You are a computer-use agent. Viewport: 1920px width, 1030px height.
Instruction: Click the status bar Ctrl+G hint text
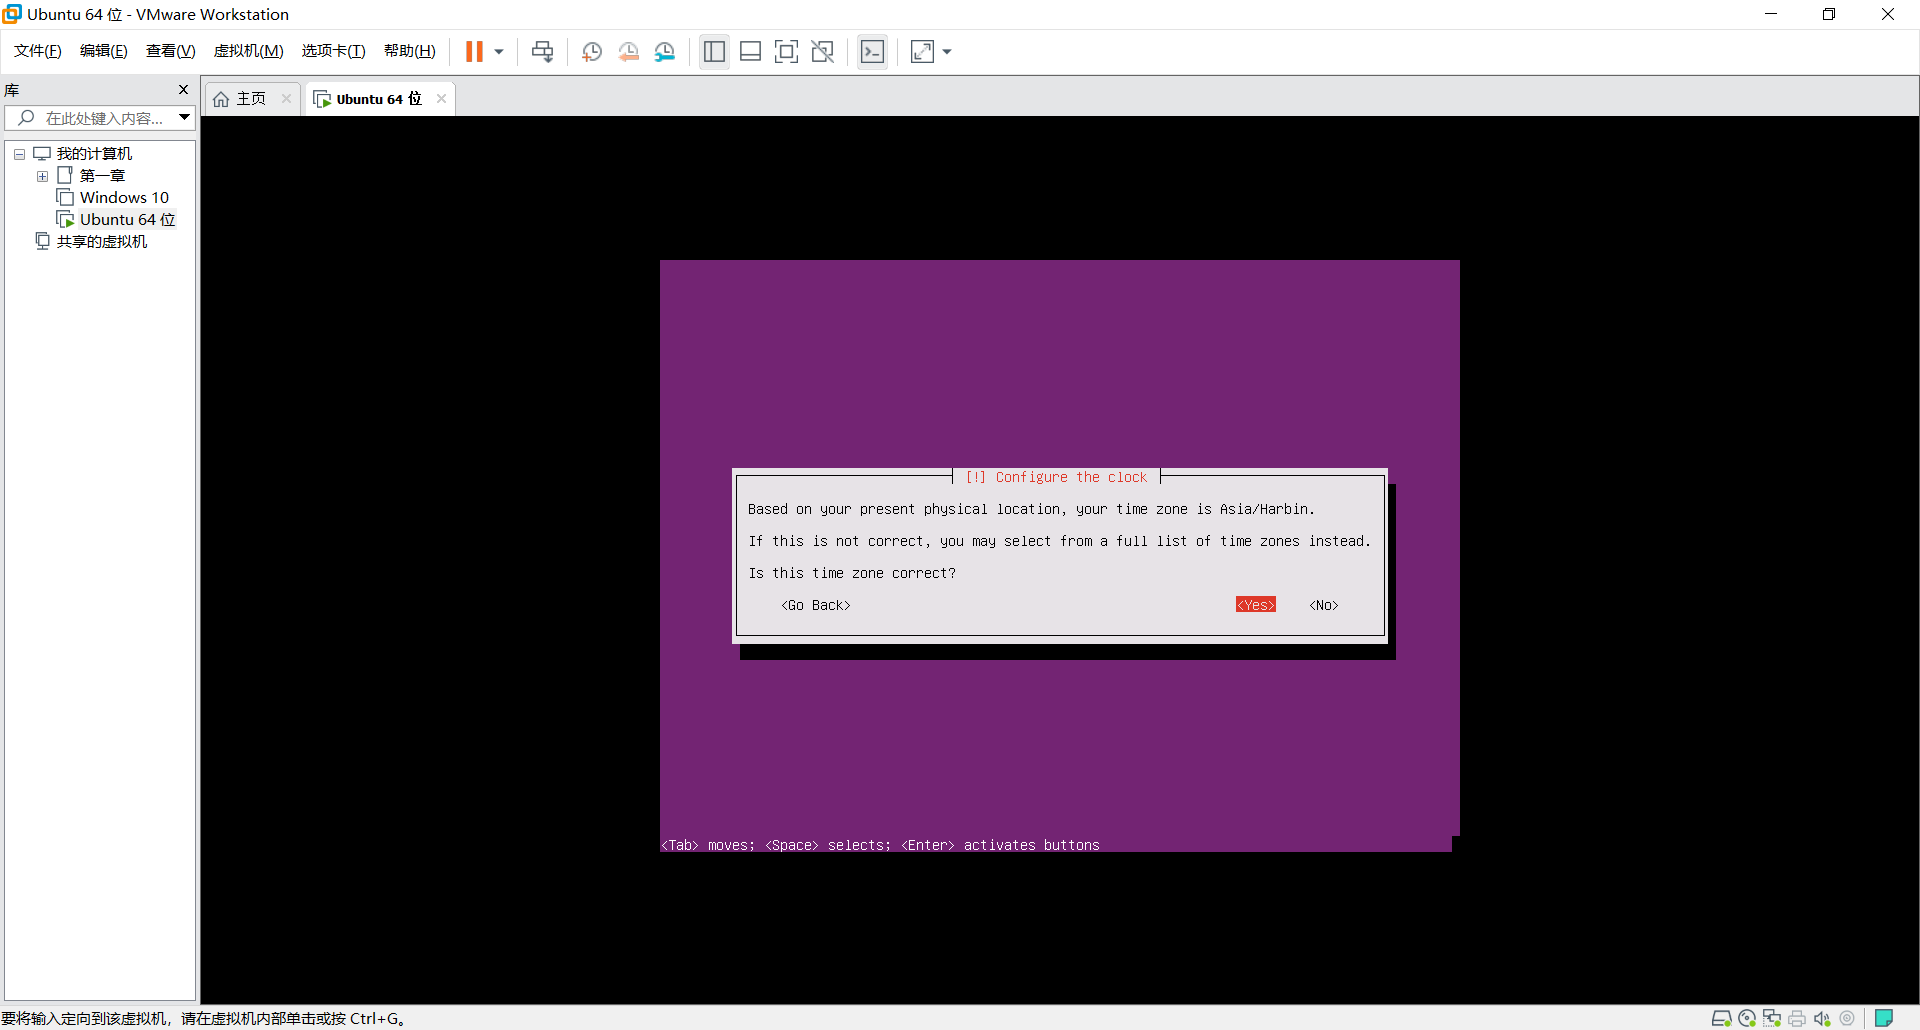coord(203,1019)
